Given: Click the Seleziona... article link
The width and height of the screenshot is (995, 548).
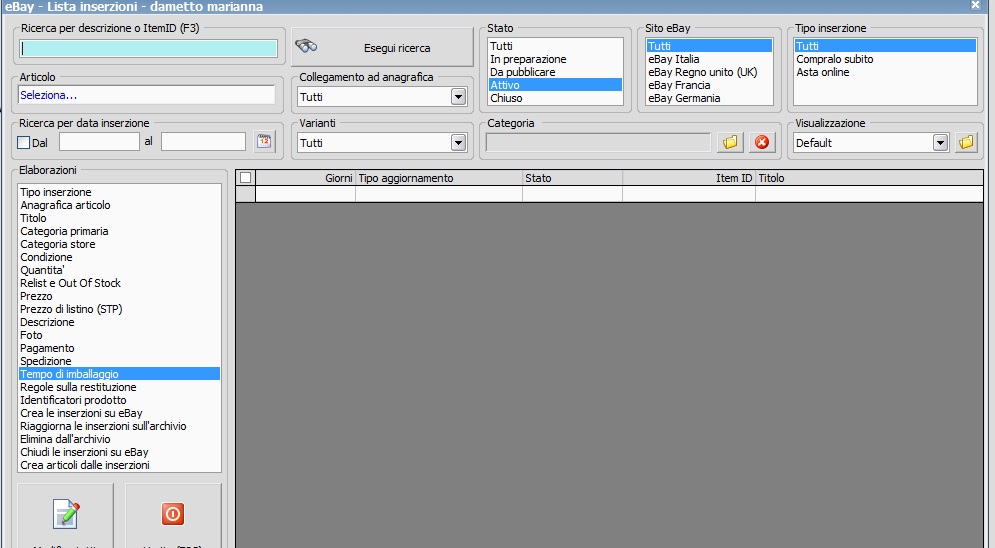Looking at the screenshot, I should 48,95.
